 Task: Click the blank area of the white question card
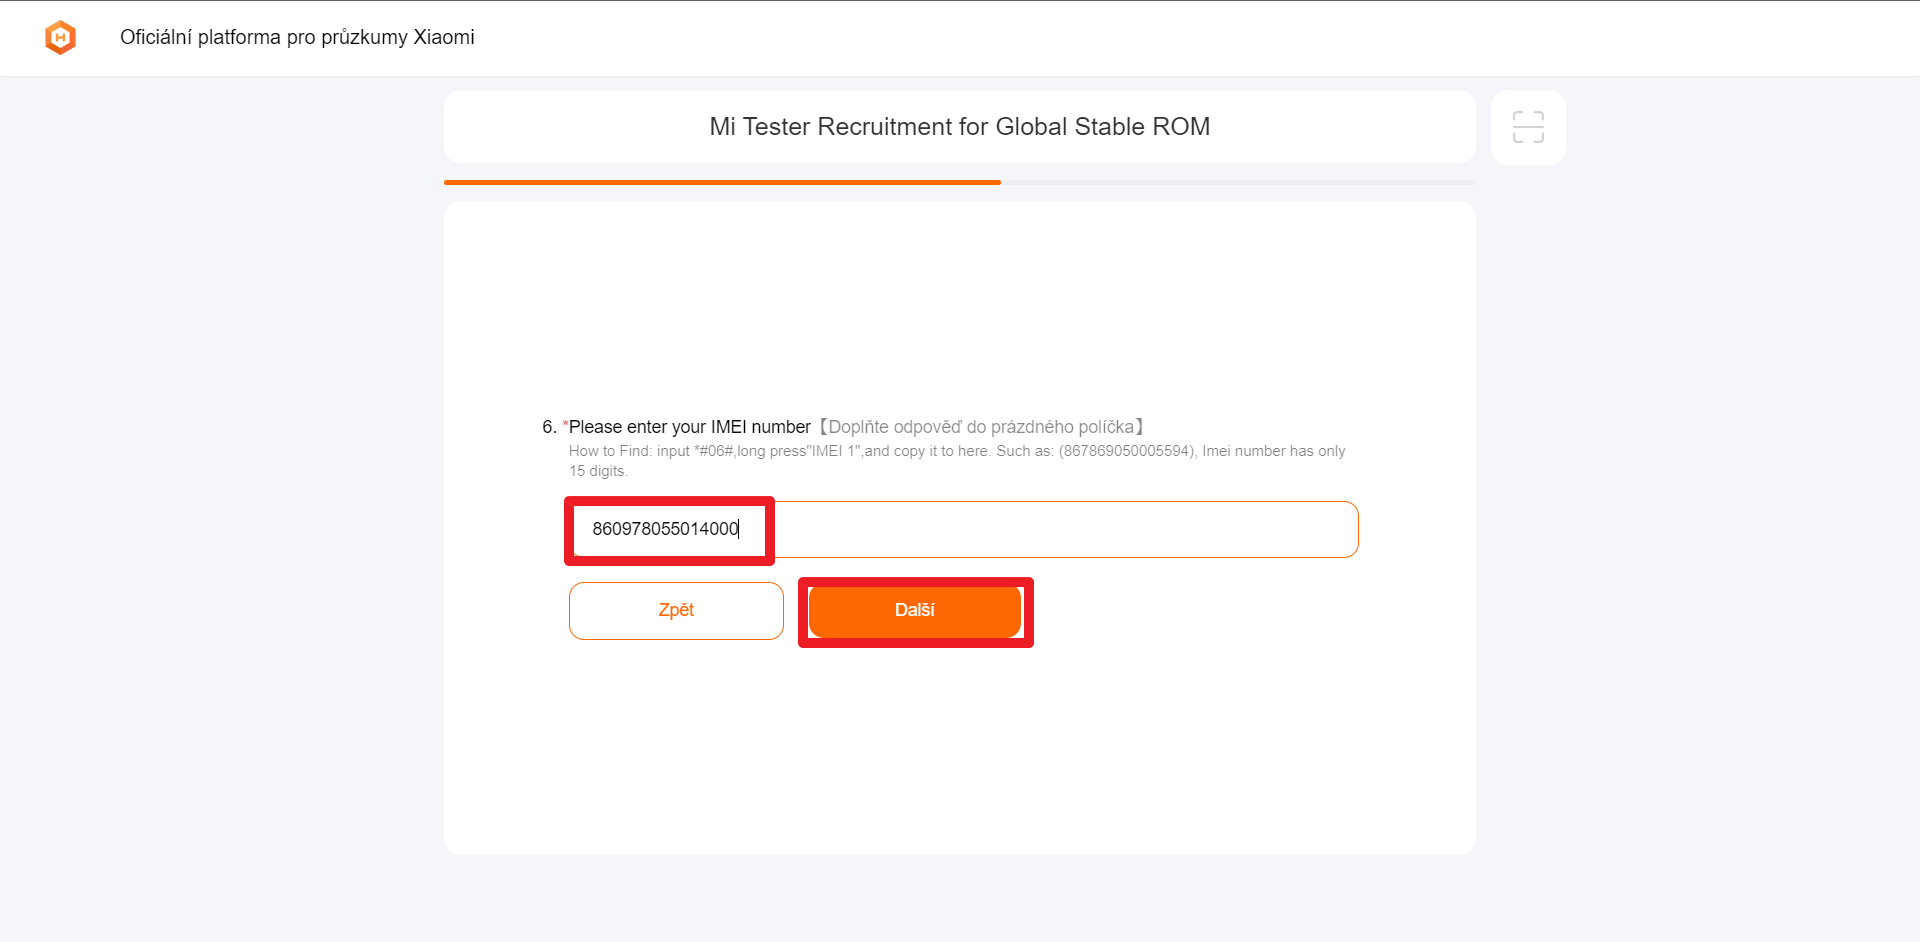(959, 750)
